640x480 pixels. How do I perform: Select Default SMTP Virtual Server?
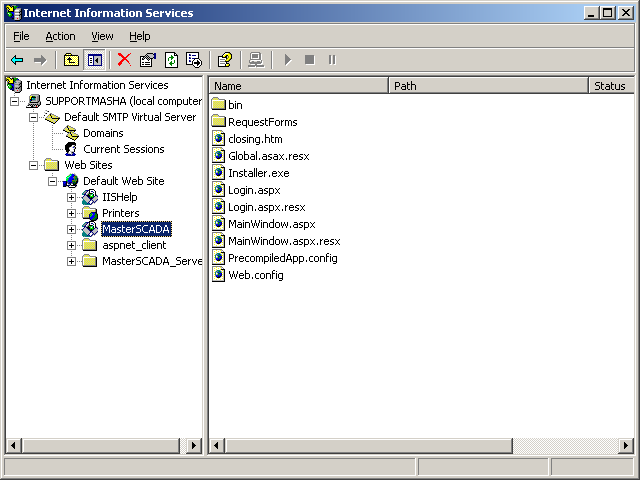[x=130, y=117]
